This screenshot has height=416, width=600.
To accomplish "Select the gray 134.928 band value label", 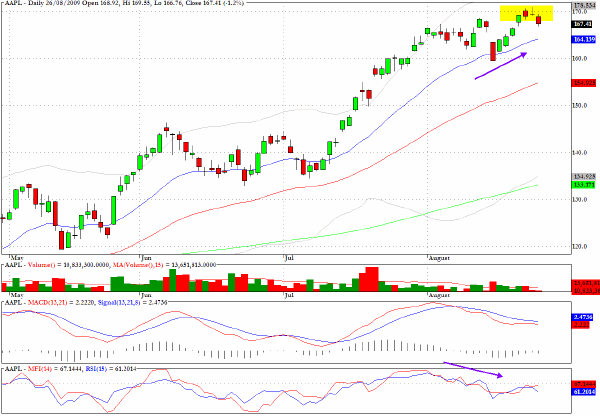I will pyautogui.click(x=584, y=177).
